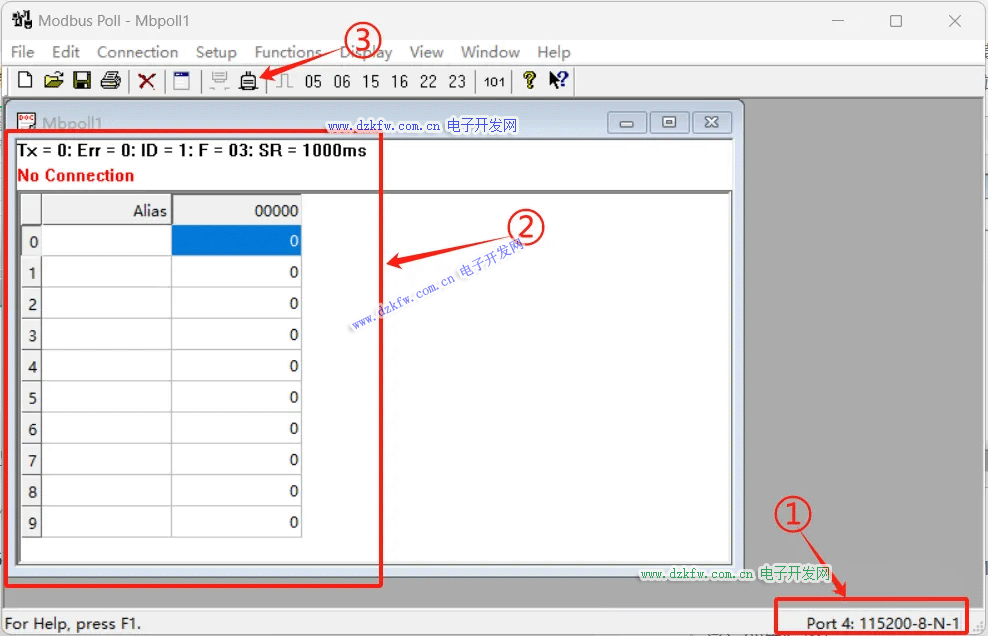This screenshot has width=988, height=636.
Task: Select the value cell in row 5
Action: pyautogui.click(x=237, y=396)
